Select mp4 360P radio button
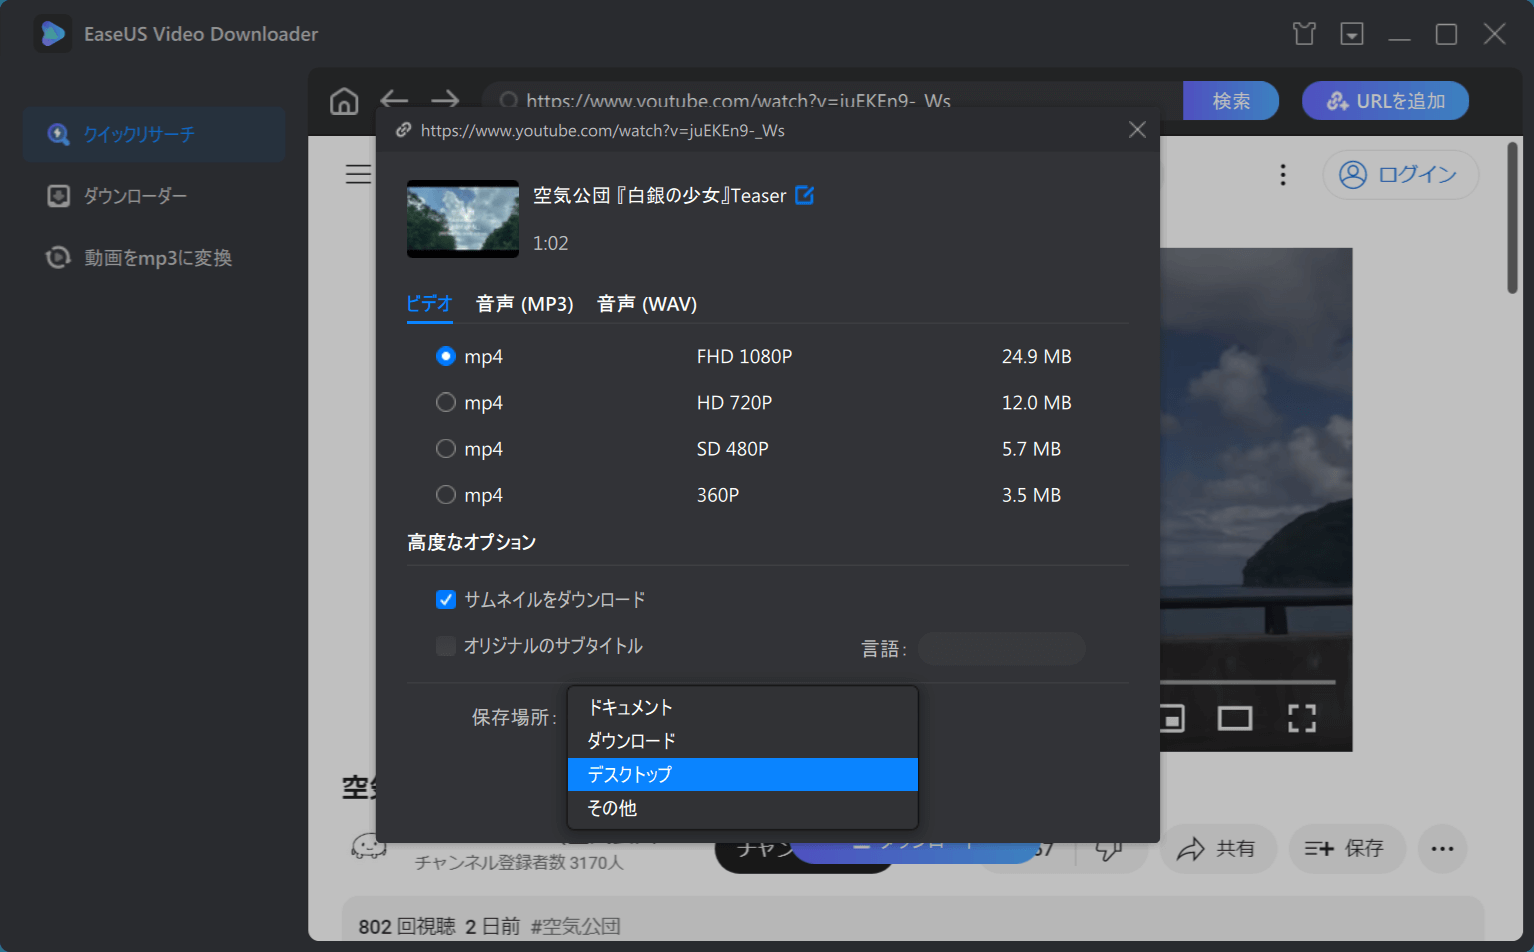The image size is (1534, 952). (x=446, y=495)
